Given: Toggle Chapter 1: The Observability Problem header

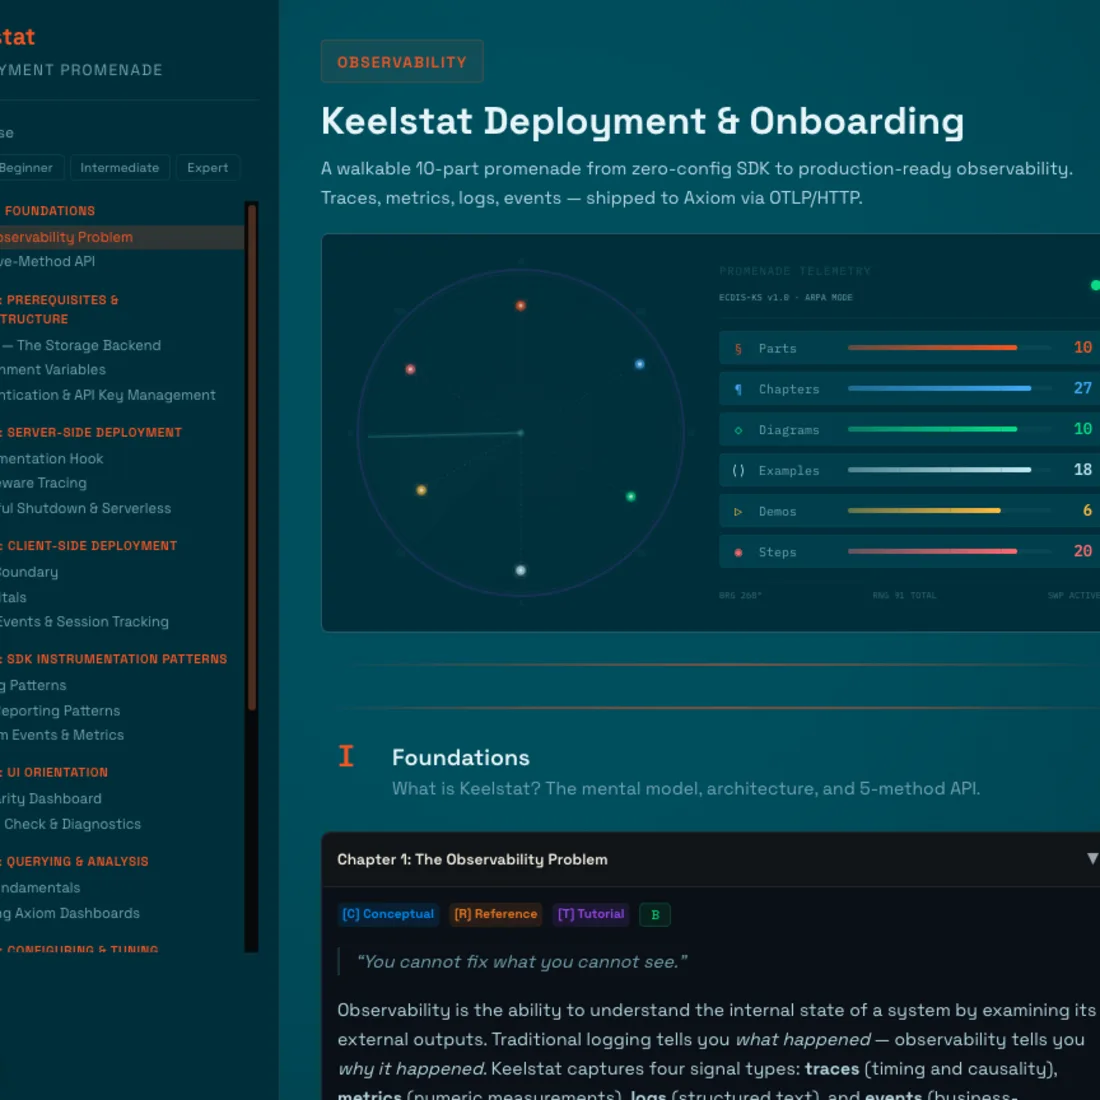Looking at the screenshot, I should tap(711, 859).
